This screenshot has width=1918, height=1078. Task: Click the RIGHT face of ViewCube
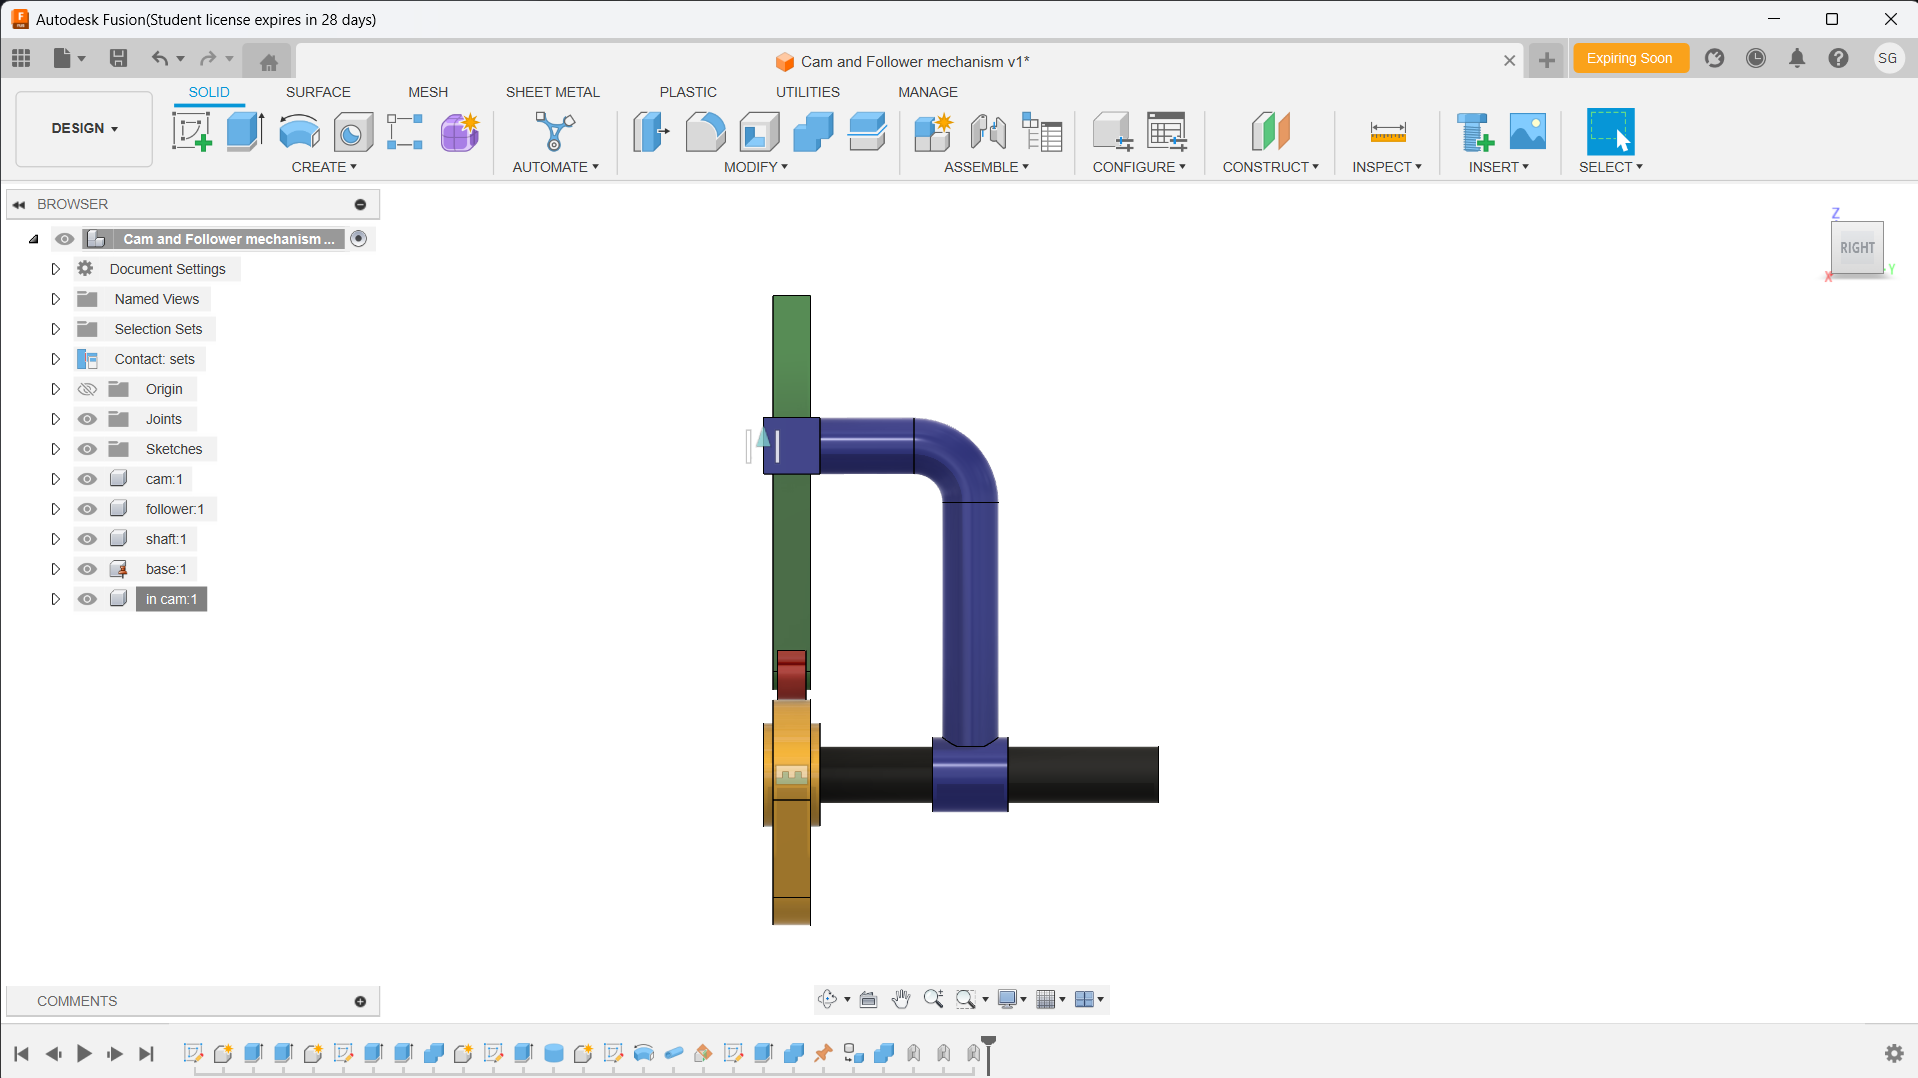(1857, 248)
